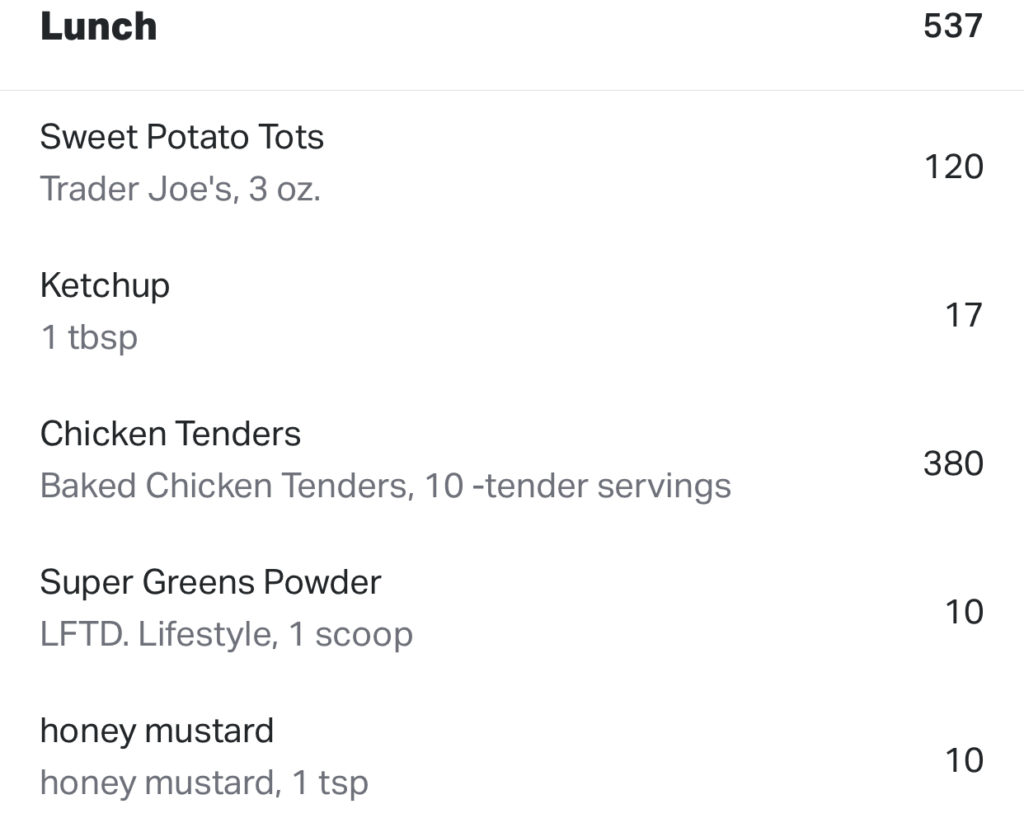1024x818 pixels.
Task: Select the Lunch total calories 537
Action: click(953, 26)
